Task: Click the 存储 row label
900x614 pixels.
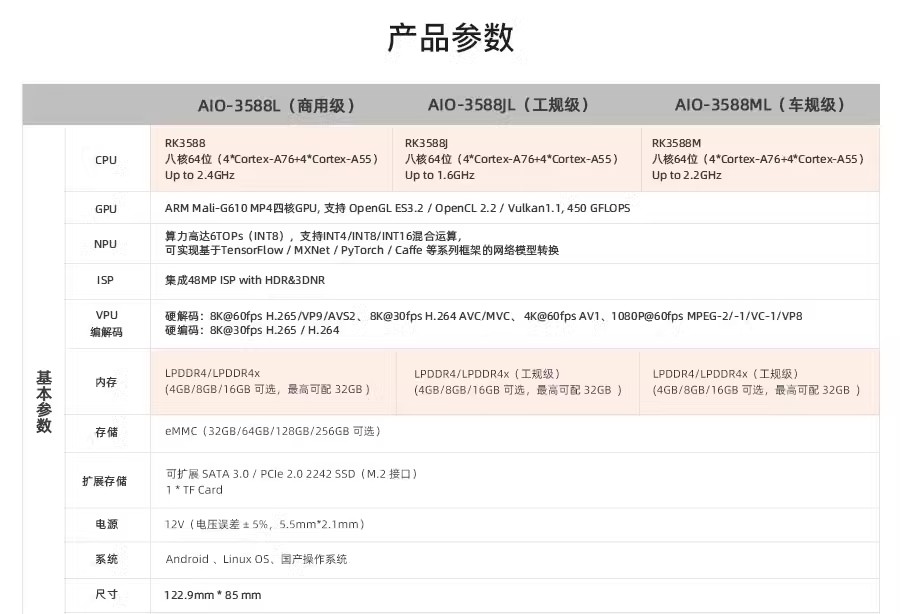Action: click(x=106, y=432)
